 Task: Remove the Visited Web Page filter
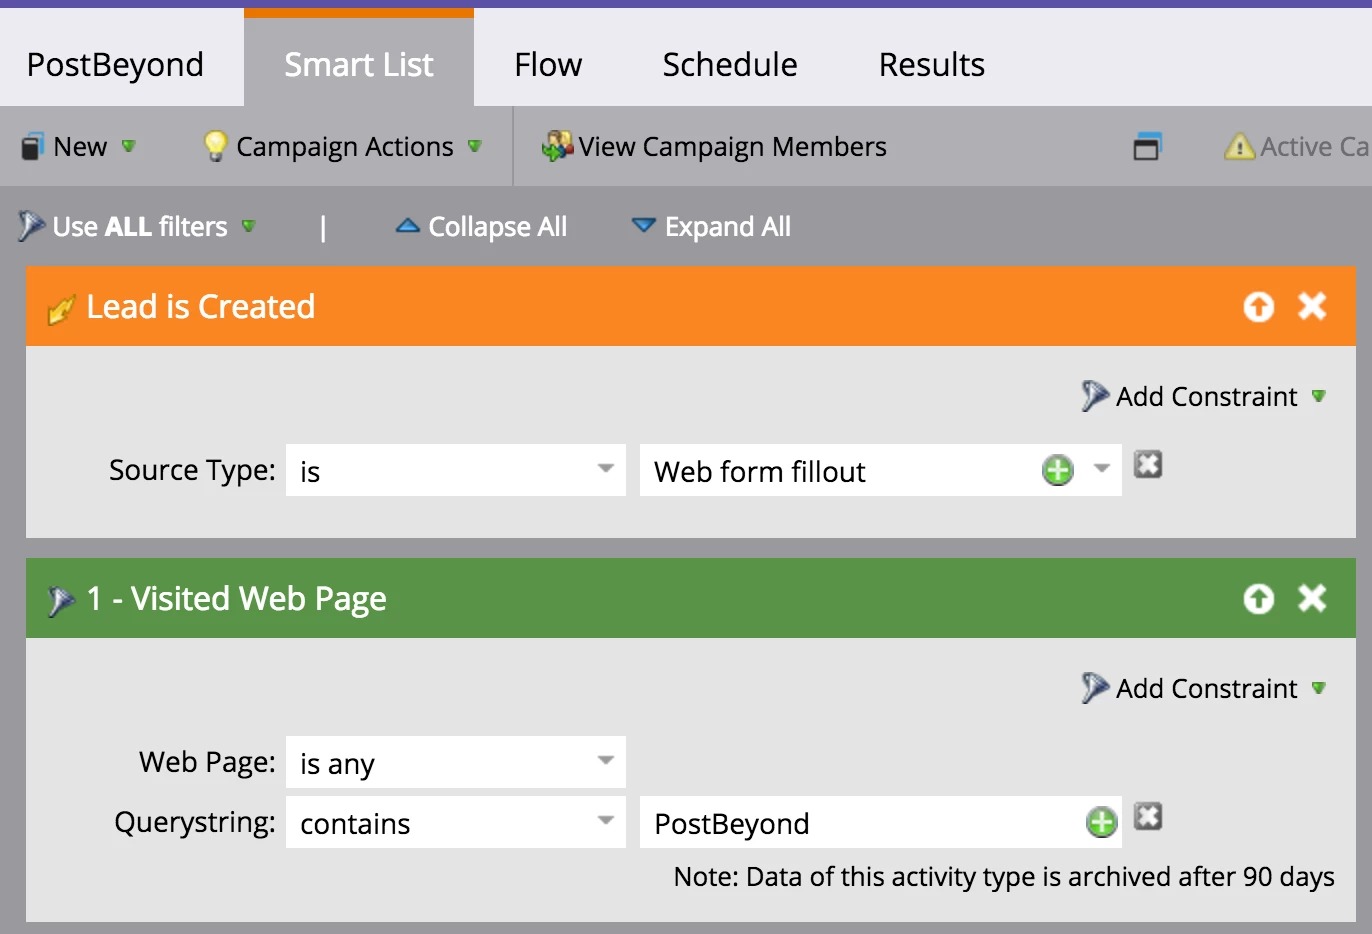pyautogui.click(x=1312, y=598)
